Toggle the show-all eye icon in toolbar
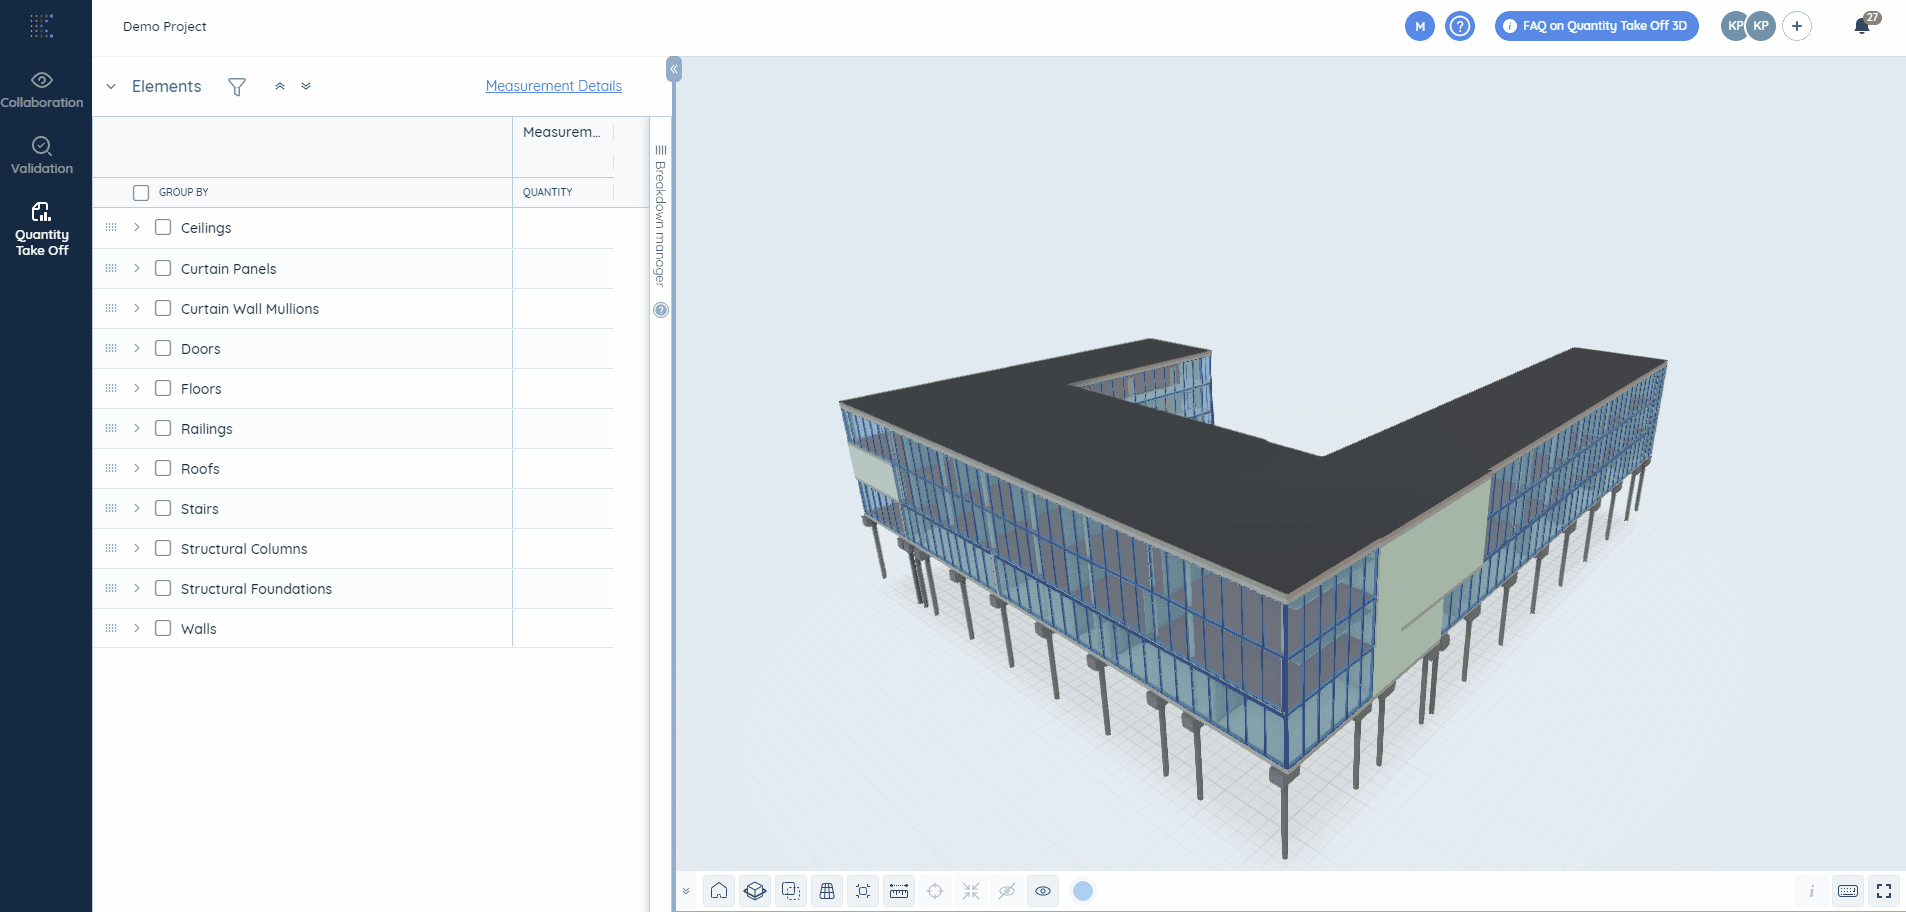1906x912 pixels. tap(1043, 891)
